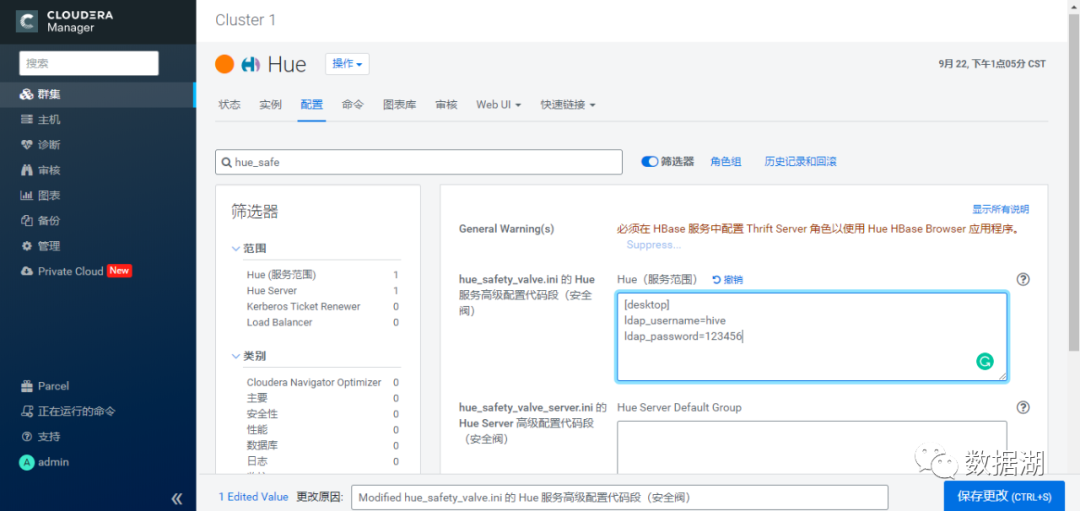
Task: Collapse the 范围 scope filter section
Action: 250,248
